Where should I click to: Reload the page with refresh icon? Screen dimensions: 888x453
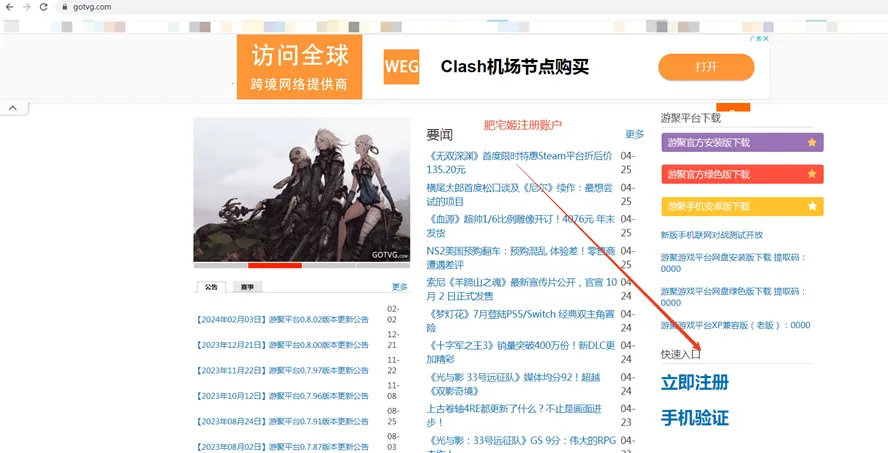click(44, 7)
